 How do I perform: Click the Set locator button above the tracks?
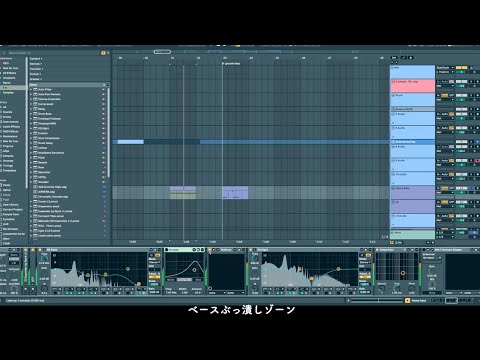(394, 58)
